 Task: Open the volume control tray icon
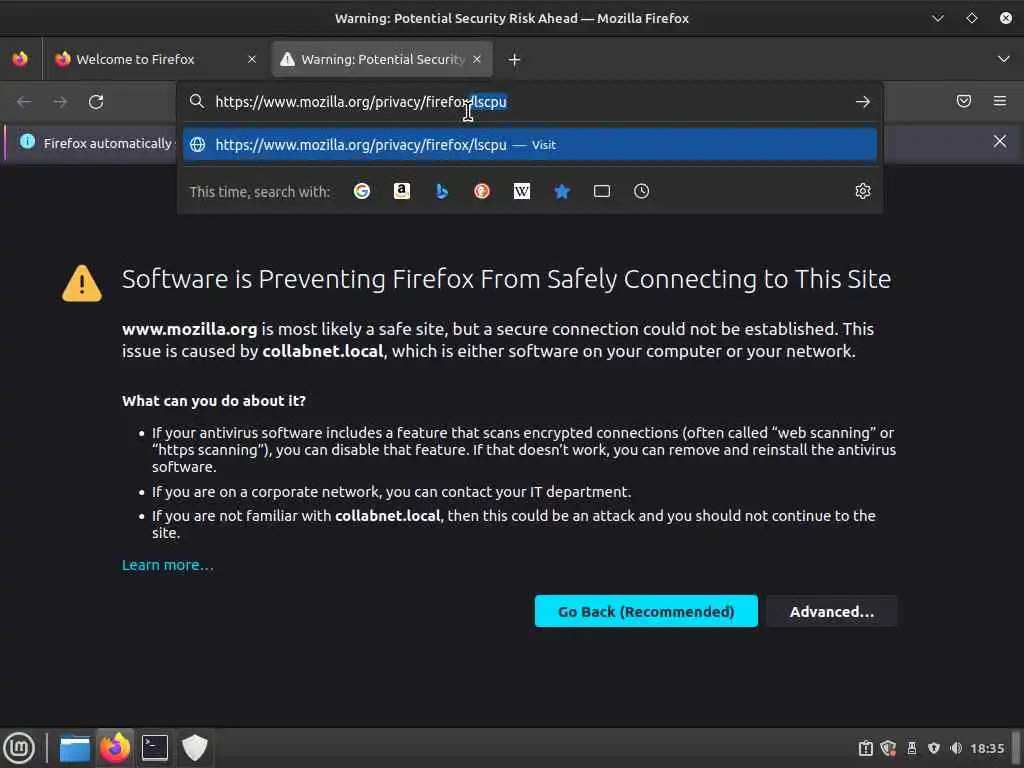tap(956, 748)
